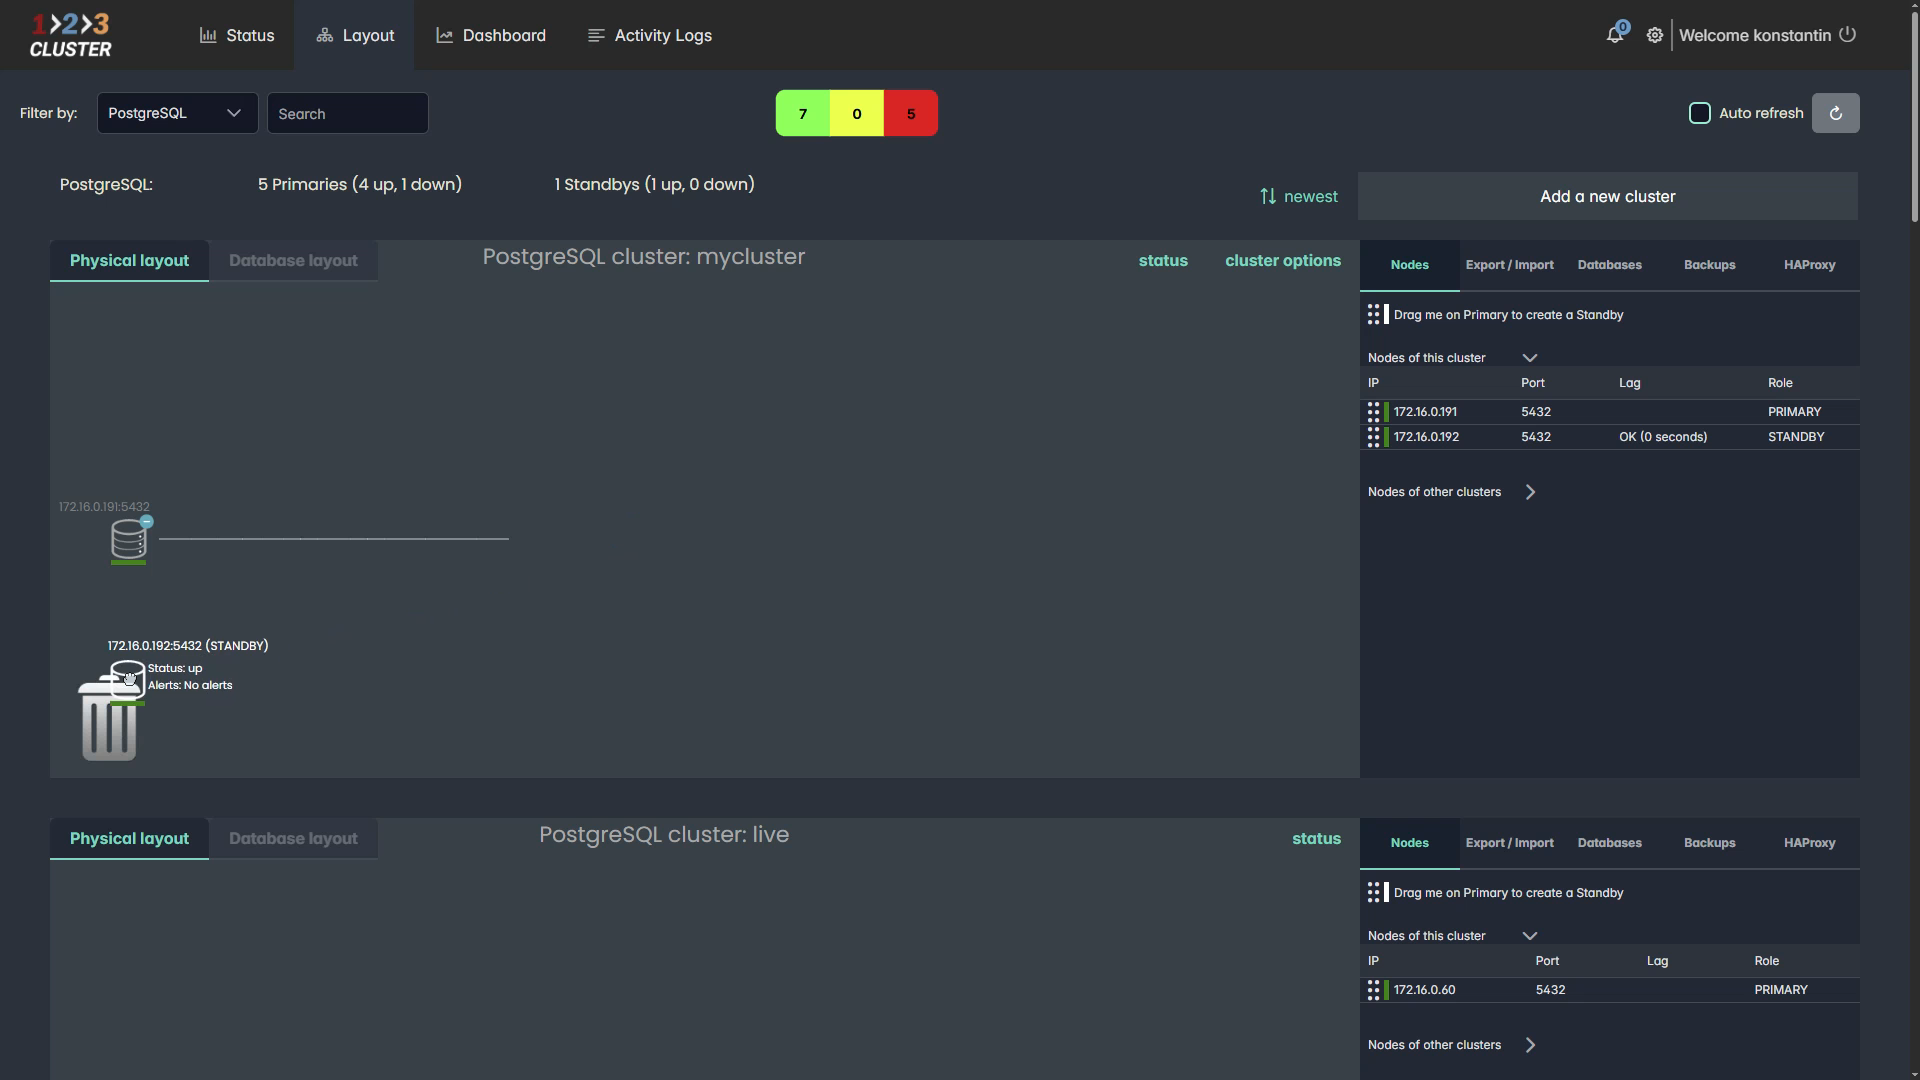Enable the Auto refresh checkbox
This screenshot has width=1920, height=1080.
[1699, 113]
